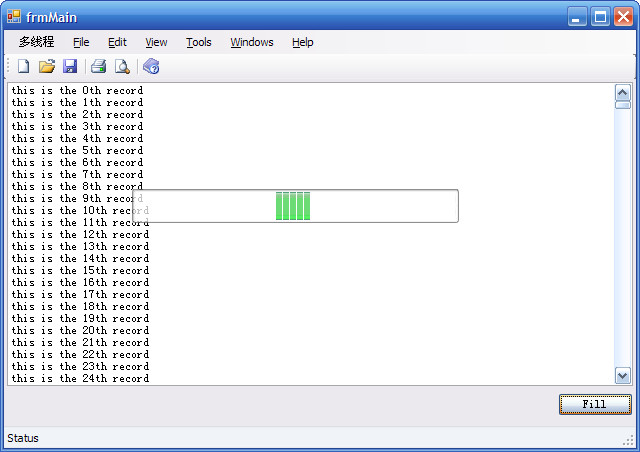Click the vertical scrollbar thumb
The width and height of the screenshot is (640, 452).
[622, 105]
